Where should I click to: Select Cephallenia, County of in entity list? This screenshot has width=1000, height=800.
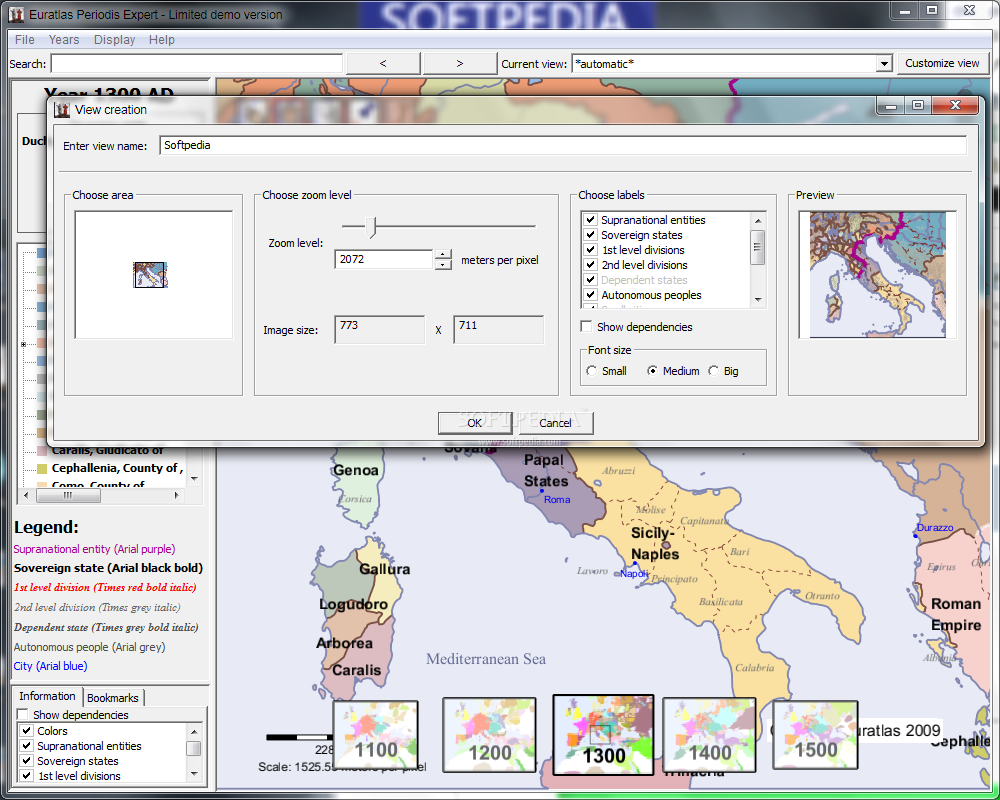117,468
